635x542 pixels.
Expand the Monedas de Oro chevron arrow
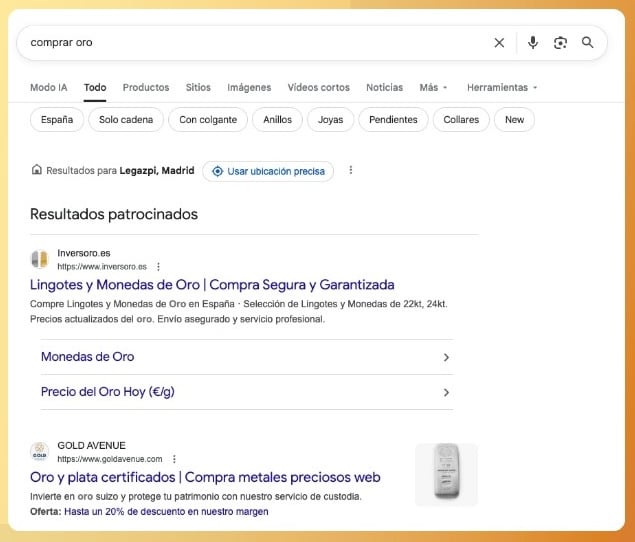446,357
